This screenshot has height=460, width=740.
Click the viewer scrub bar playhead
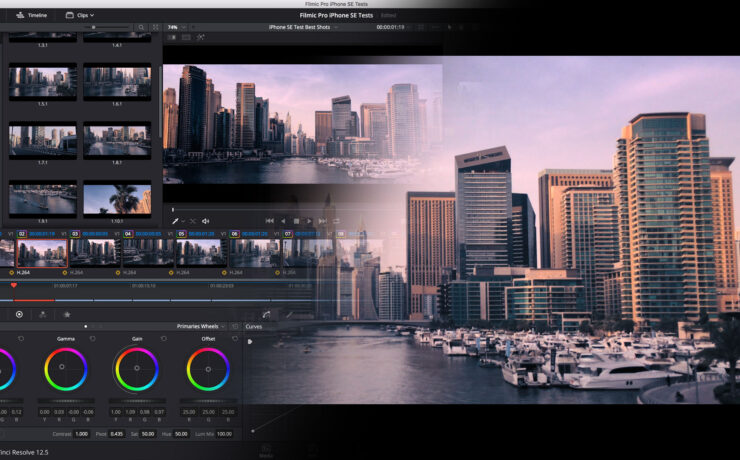[173, 209]
